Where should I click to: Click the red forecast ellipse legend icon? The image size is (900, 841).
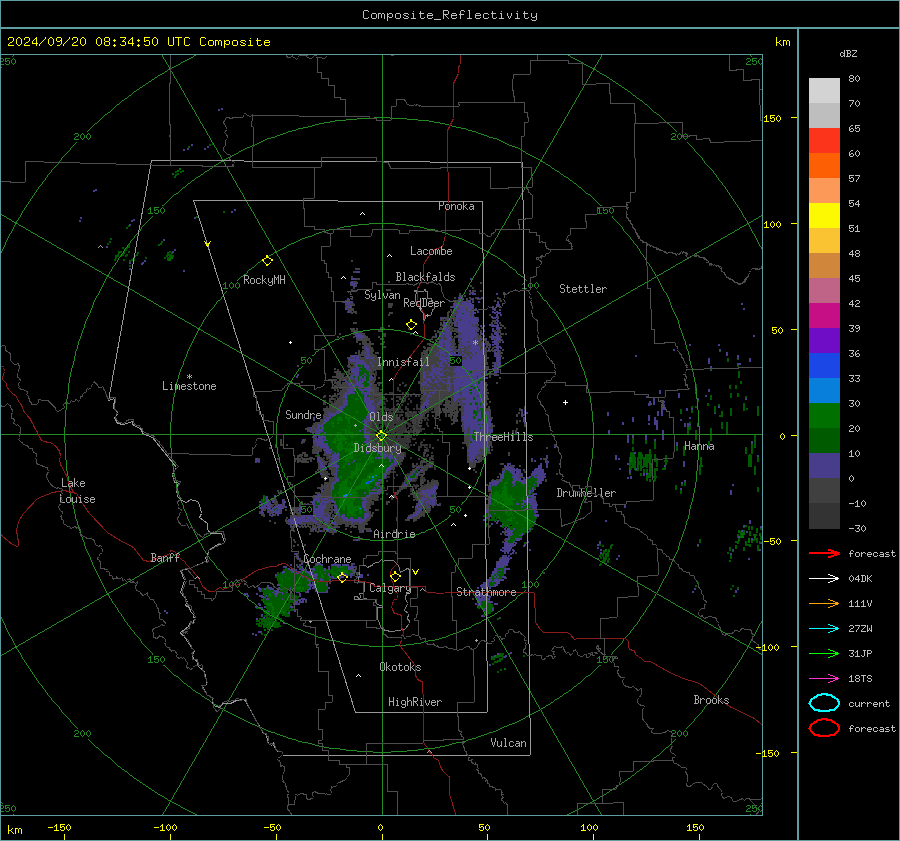pyautogui.click(x=824, y=728)
